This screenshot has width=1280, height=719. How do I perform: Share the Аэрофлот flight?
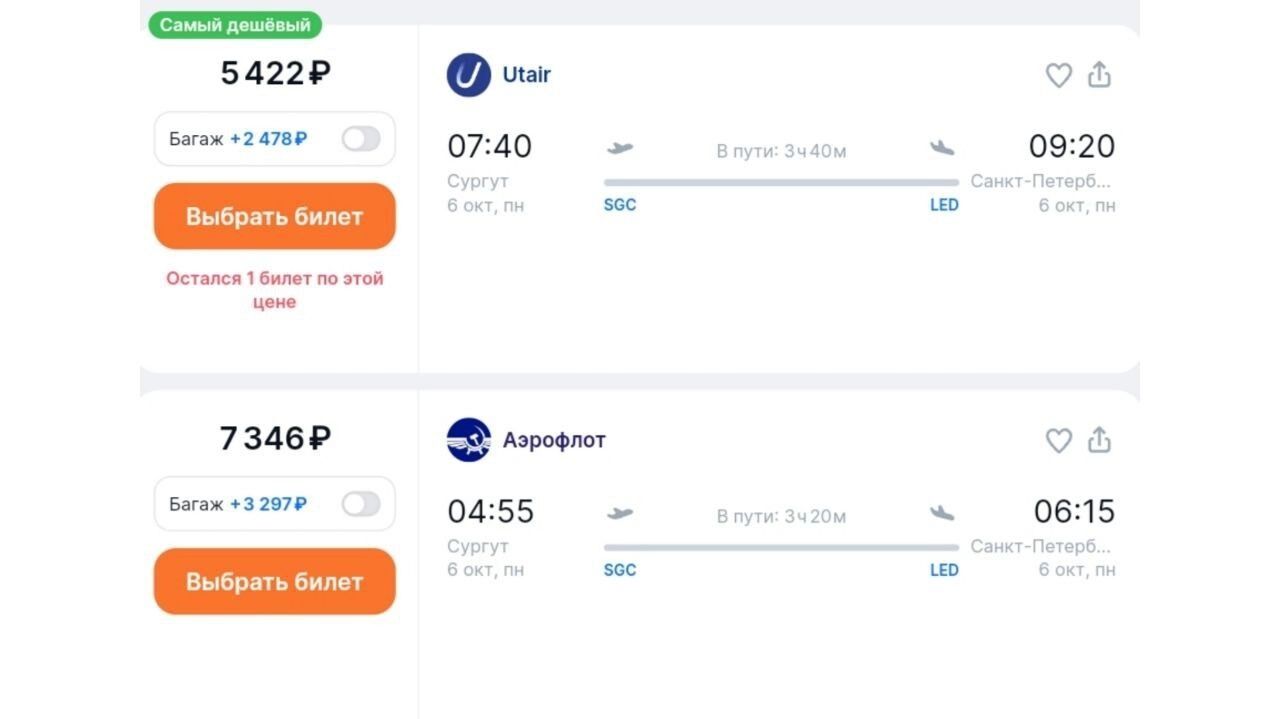pos(1099,440)
